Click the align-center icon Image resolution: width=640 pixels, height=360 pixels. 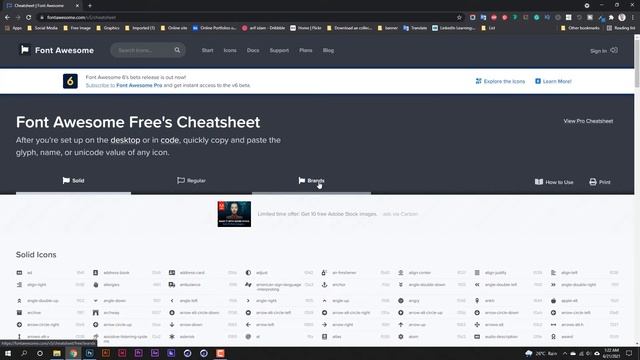pos(401,273)
